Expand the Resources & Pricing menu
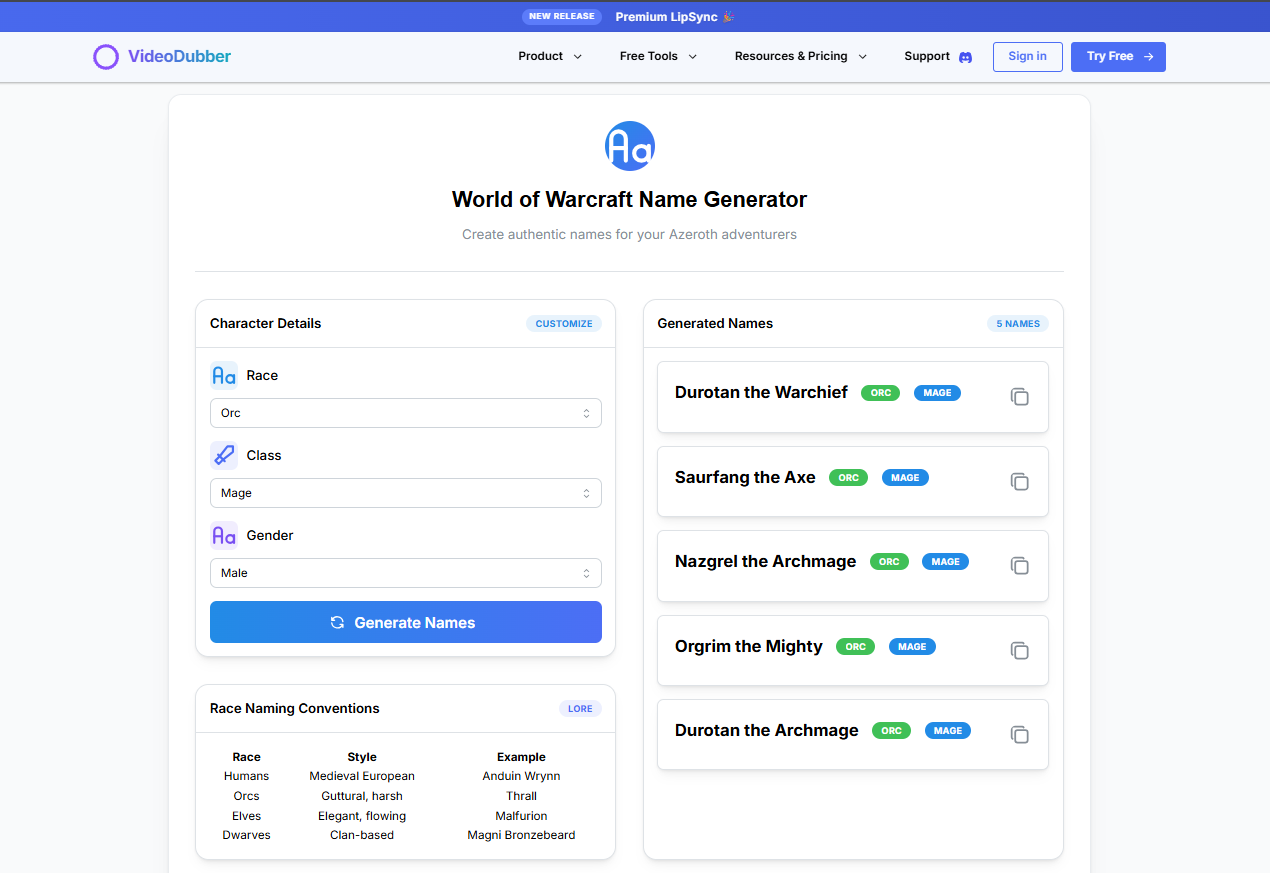 (x=801, y=56)
